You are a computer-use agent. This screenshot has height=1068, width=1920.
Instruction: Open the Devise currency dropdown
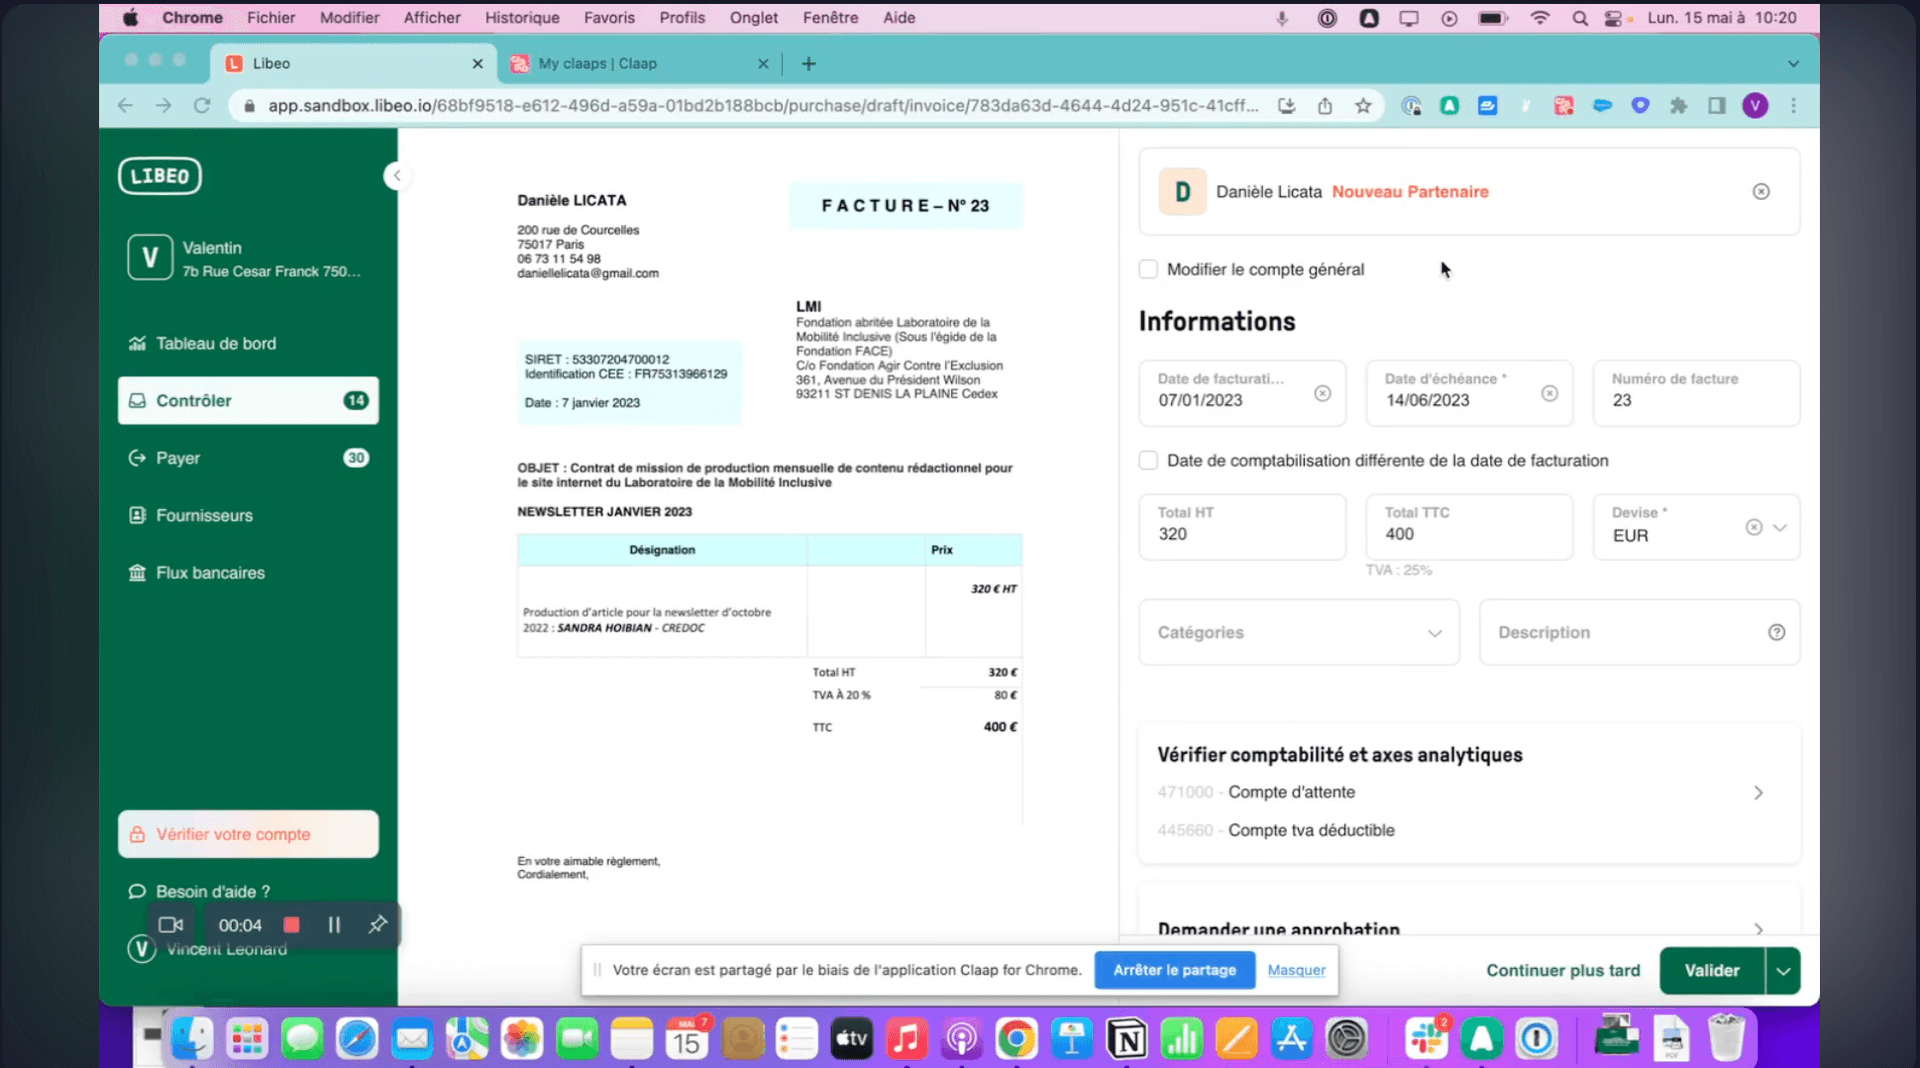1780,527
